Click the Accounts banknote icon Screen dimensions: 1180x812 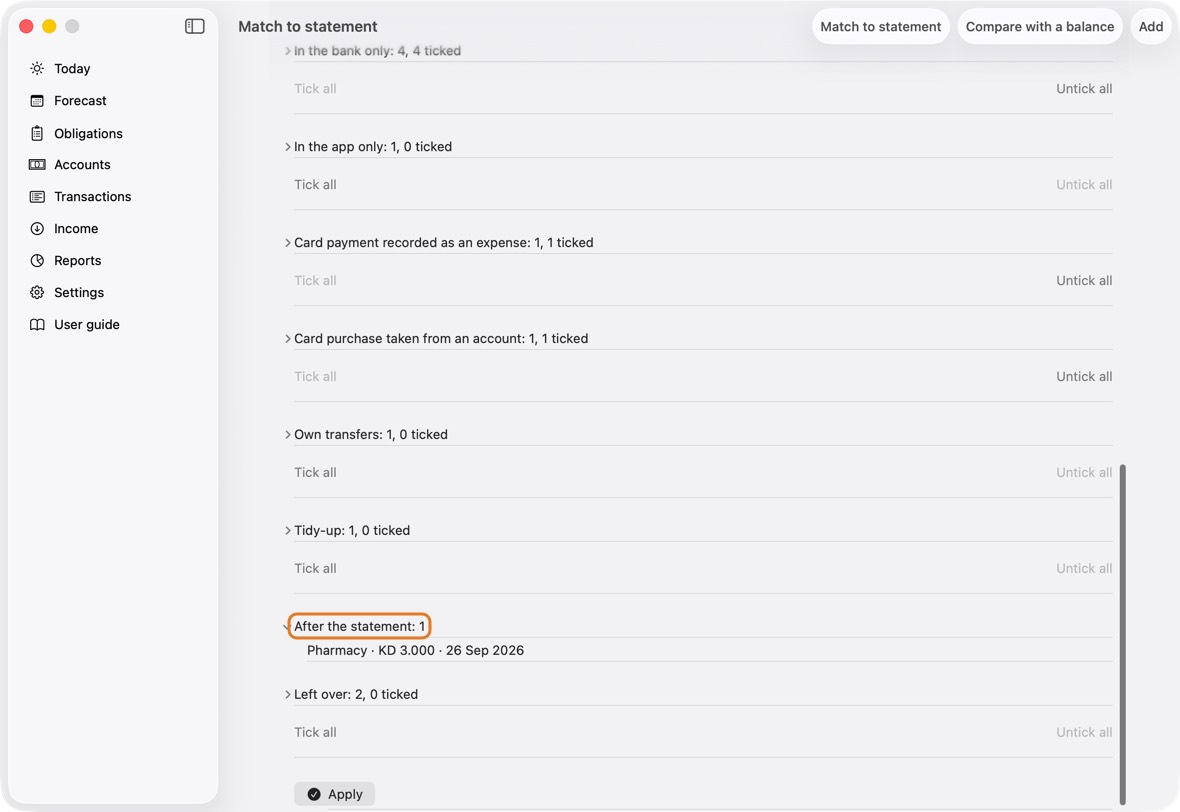37,165
